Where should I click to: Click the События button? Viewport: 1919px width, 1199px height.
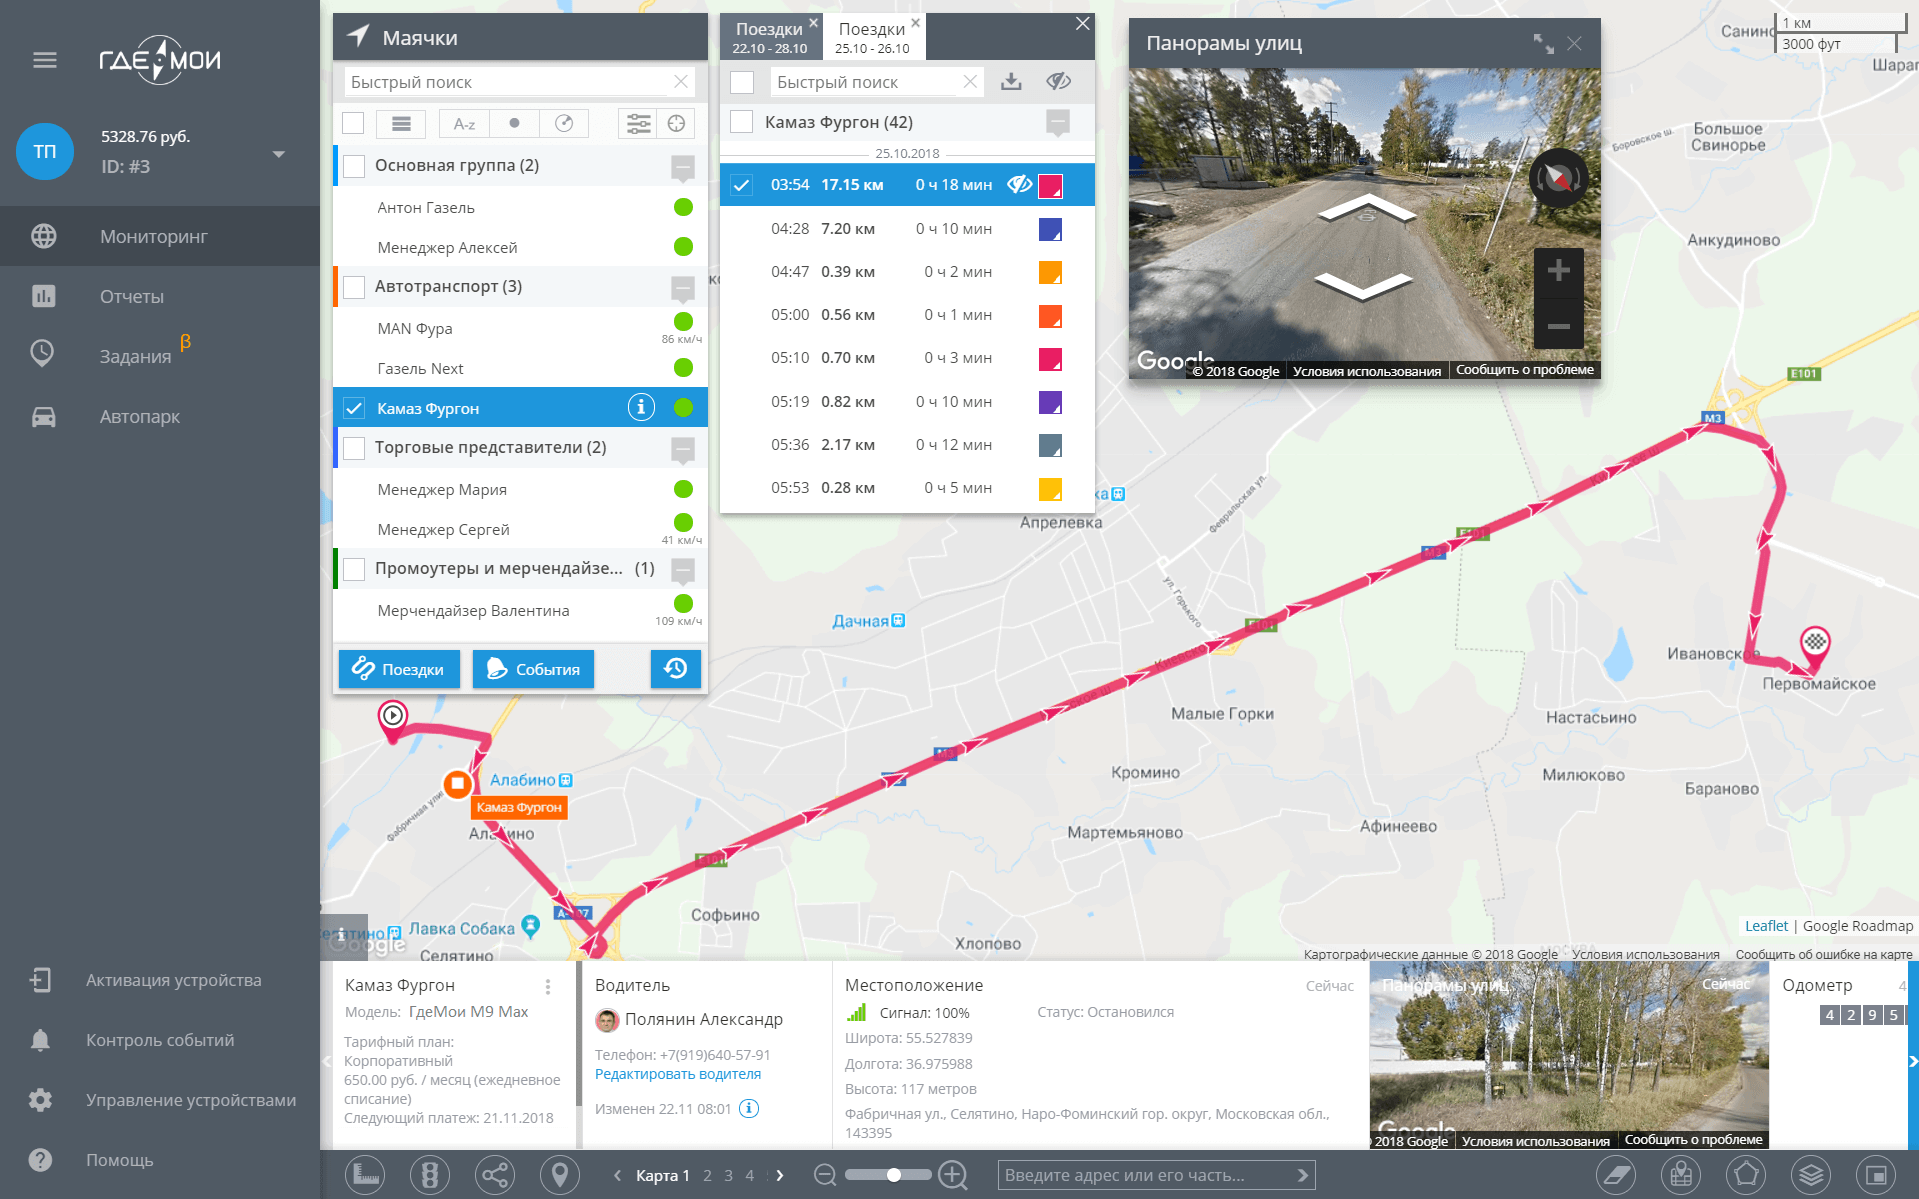click(x=533, y=669)
